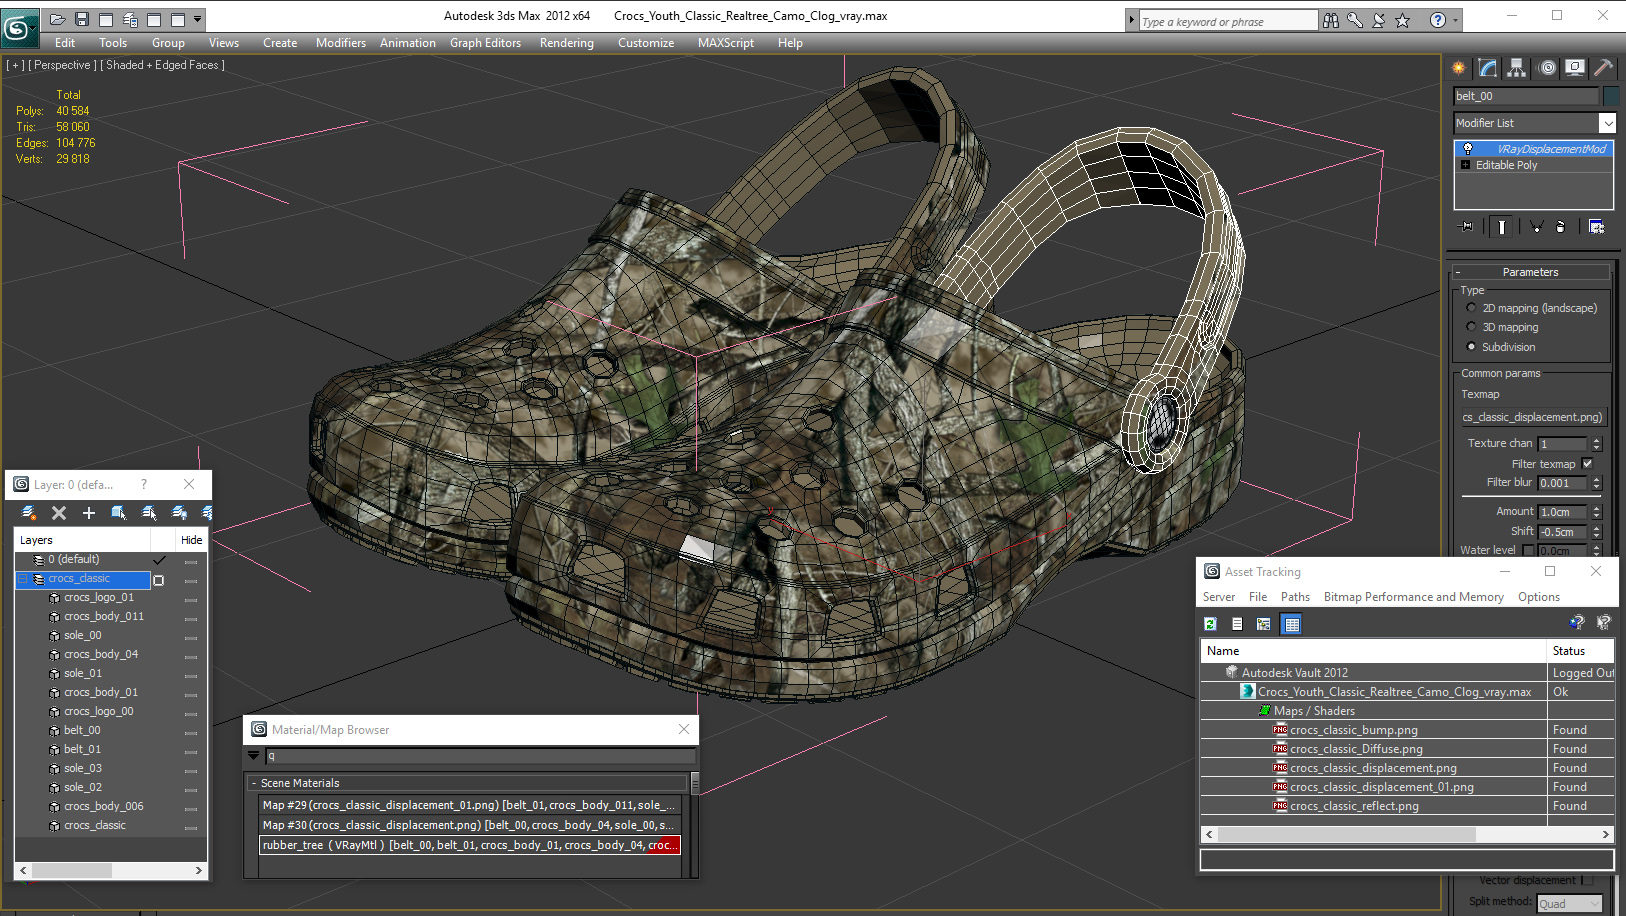
Task: Refresh Asset Tracking list icon
Action: point(1210,624)
